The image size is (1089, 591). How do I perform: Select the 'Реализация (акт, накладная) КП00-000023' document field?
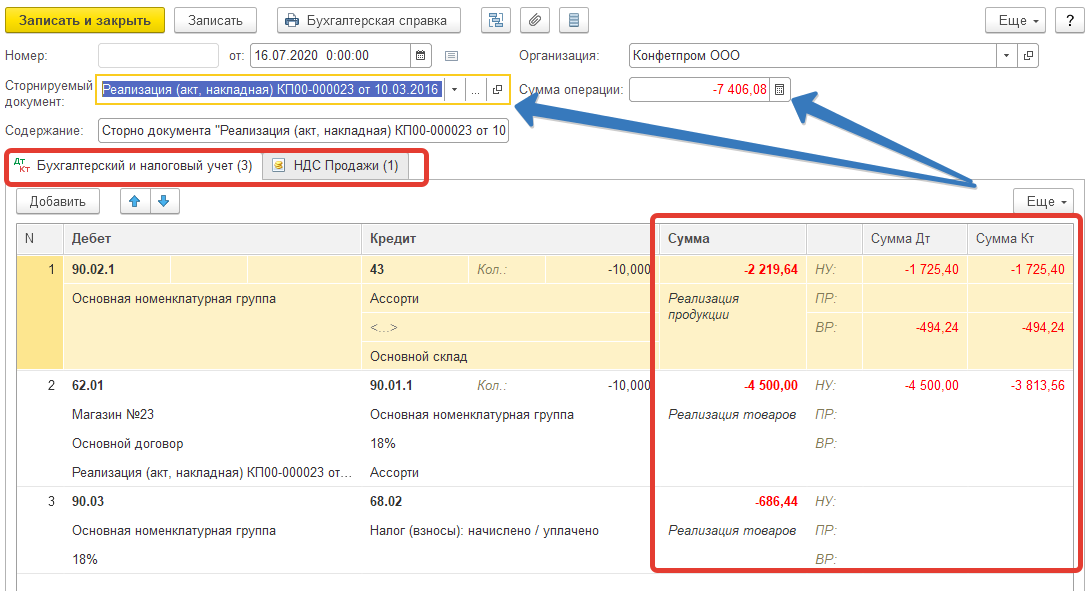point(271,90)
